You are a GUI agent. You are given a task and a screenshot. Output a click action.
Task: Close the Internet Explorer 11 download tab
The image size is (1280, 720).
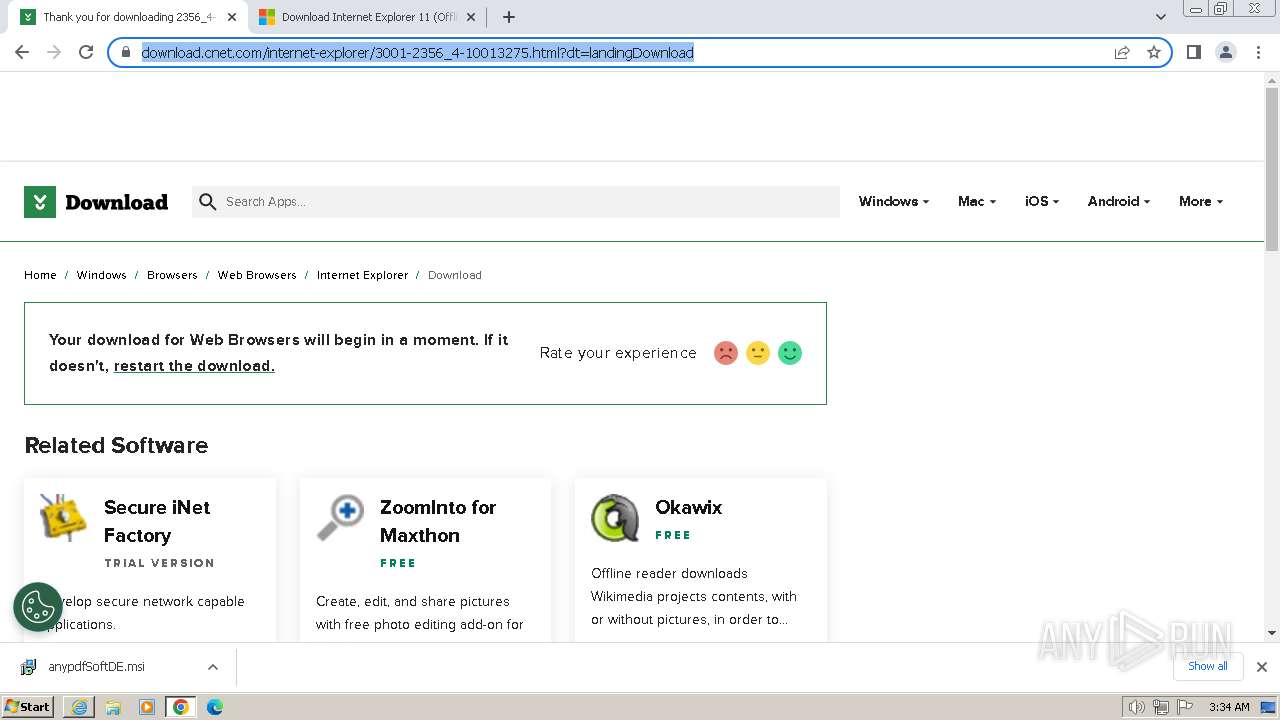pos(471,17)
